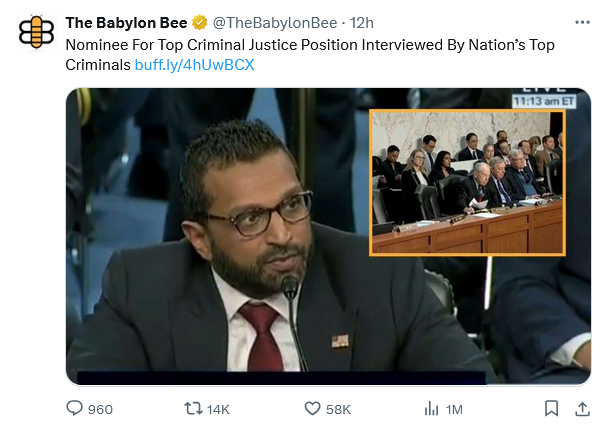The image size is (609, 431).
Task: Toggle the bookmark icon on the tweet
Action: pyautogui.click(x=551, y=409)
